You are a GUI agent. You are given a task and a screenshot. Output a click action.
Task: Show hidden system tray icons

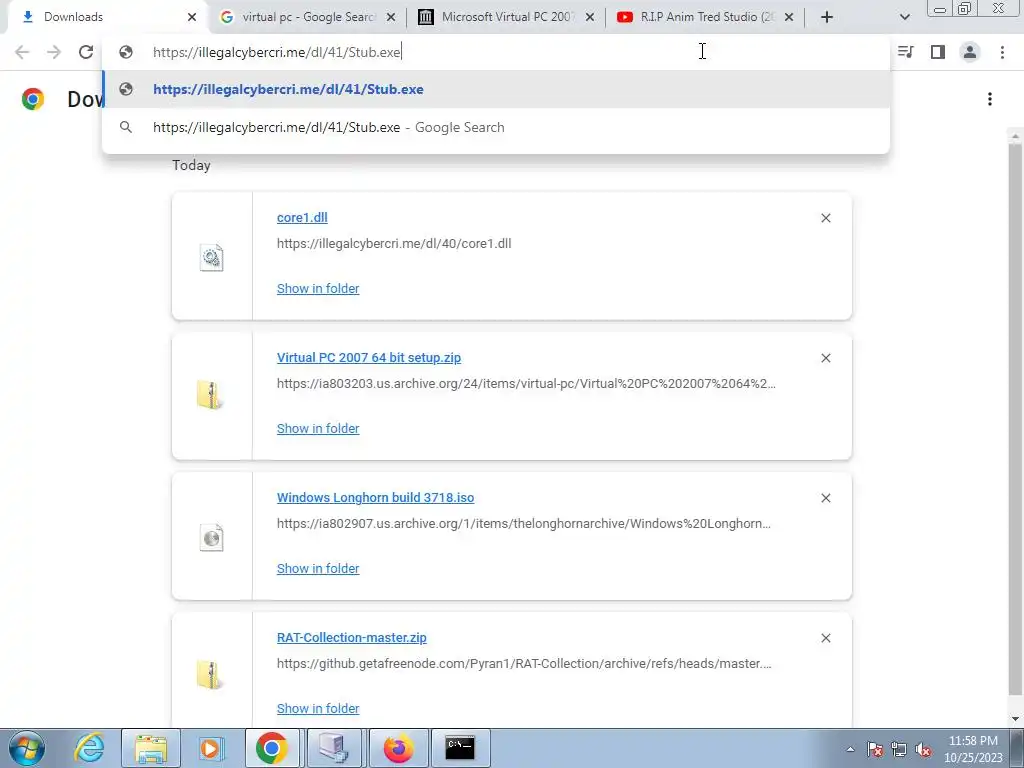point(850,749)
